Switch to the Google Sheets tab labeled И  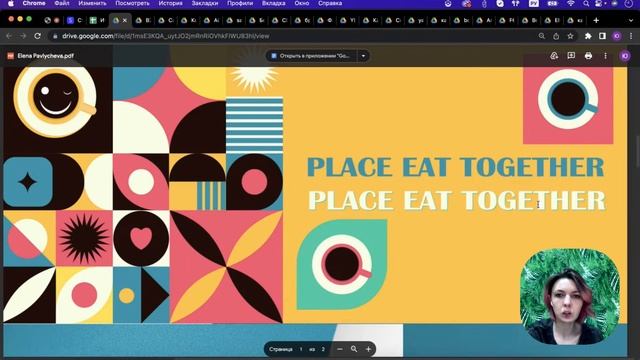pos(98,20)
